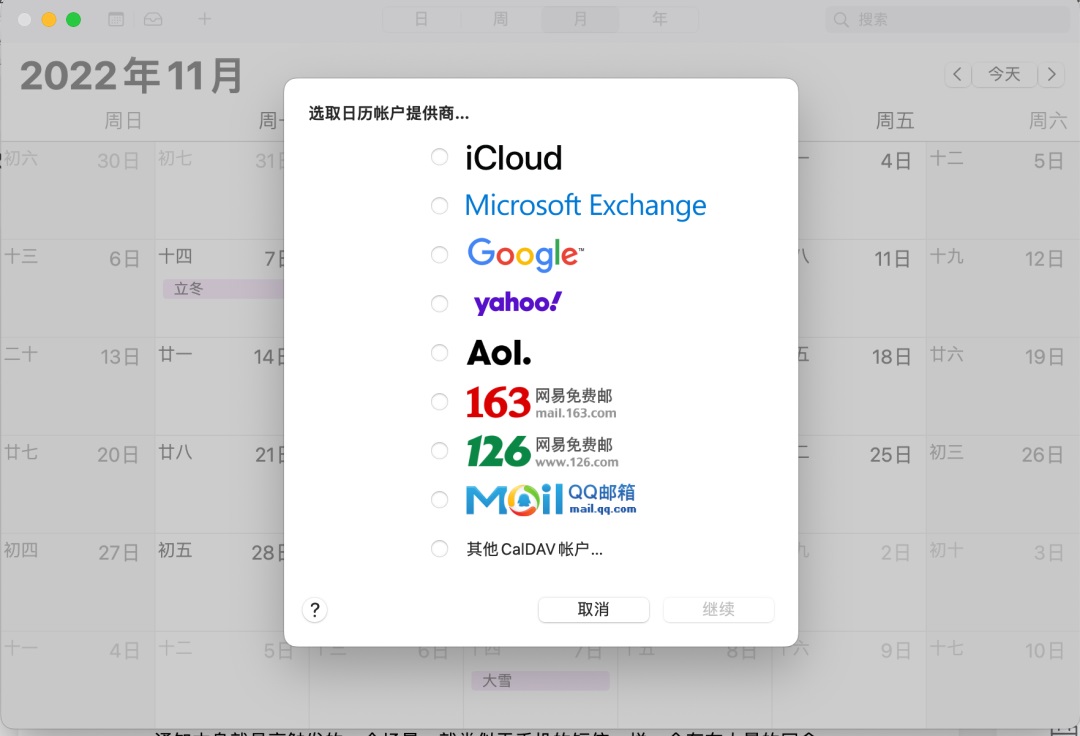Click the 周日 column header
1080x736 pixels.
tap(123, 120)
